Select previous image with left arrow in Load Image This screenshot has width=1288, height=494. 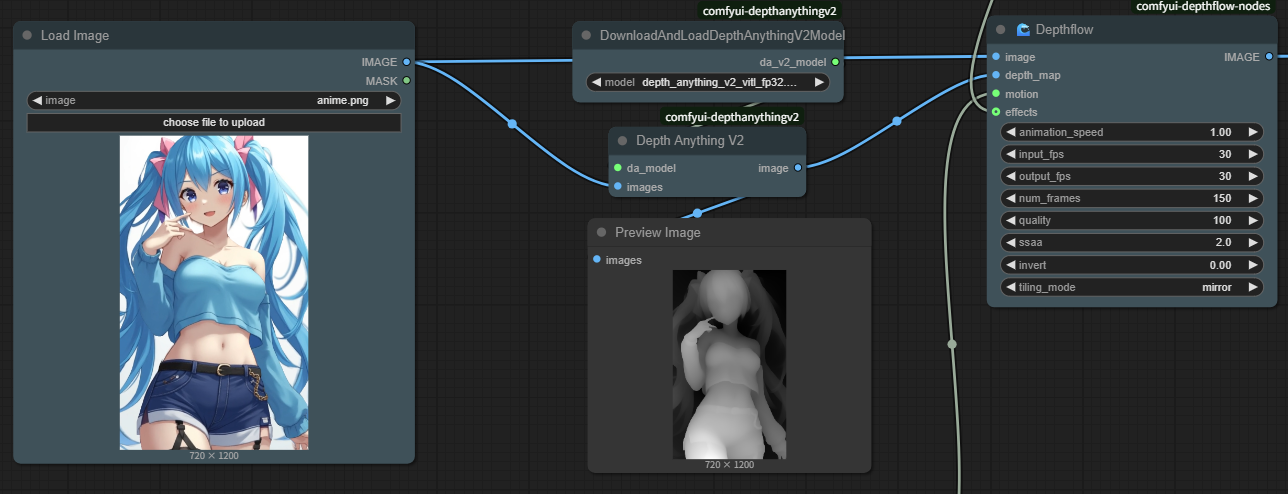[38, 100]
